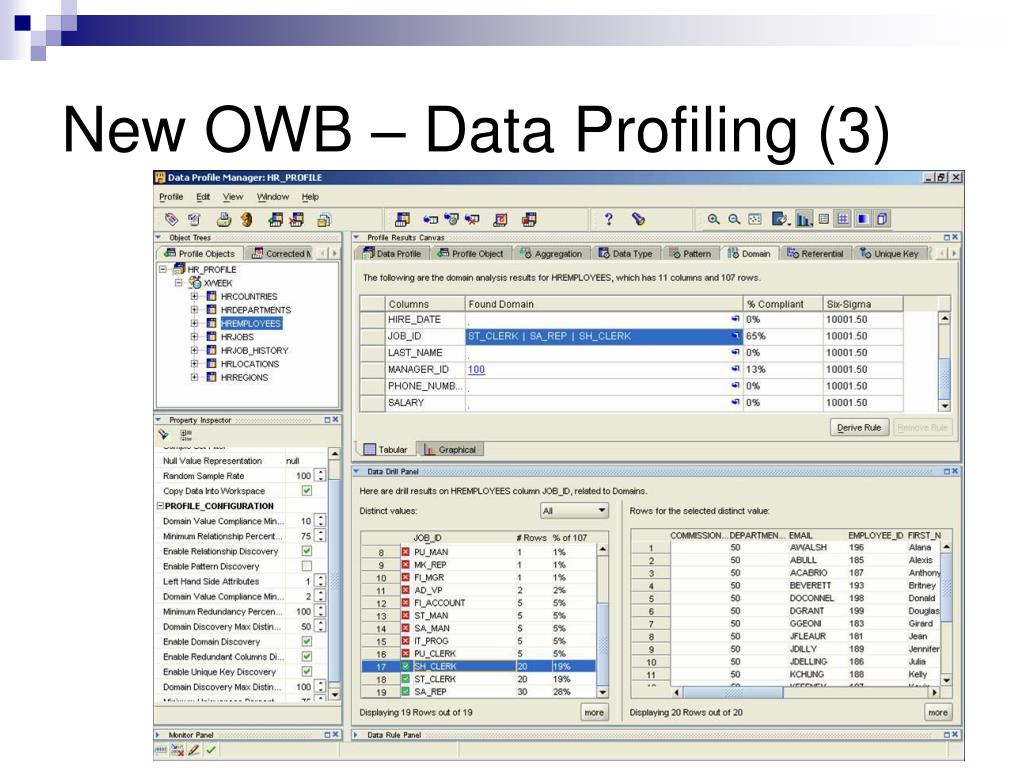This screenshot has height=768, width=1024.
Task: Click the Found Domain column header
Action: pos(604,304)
